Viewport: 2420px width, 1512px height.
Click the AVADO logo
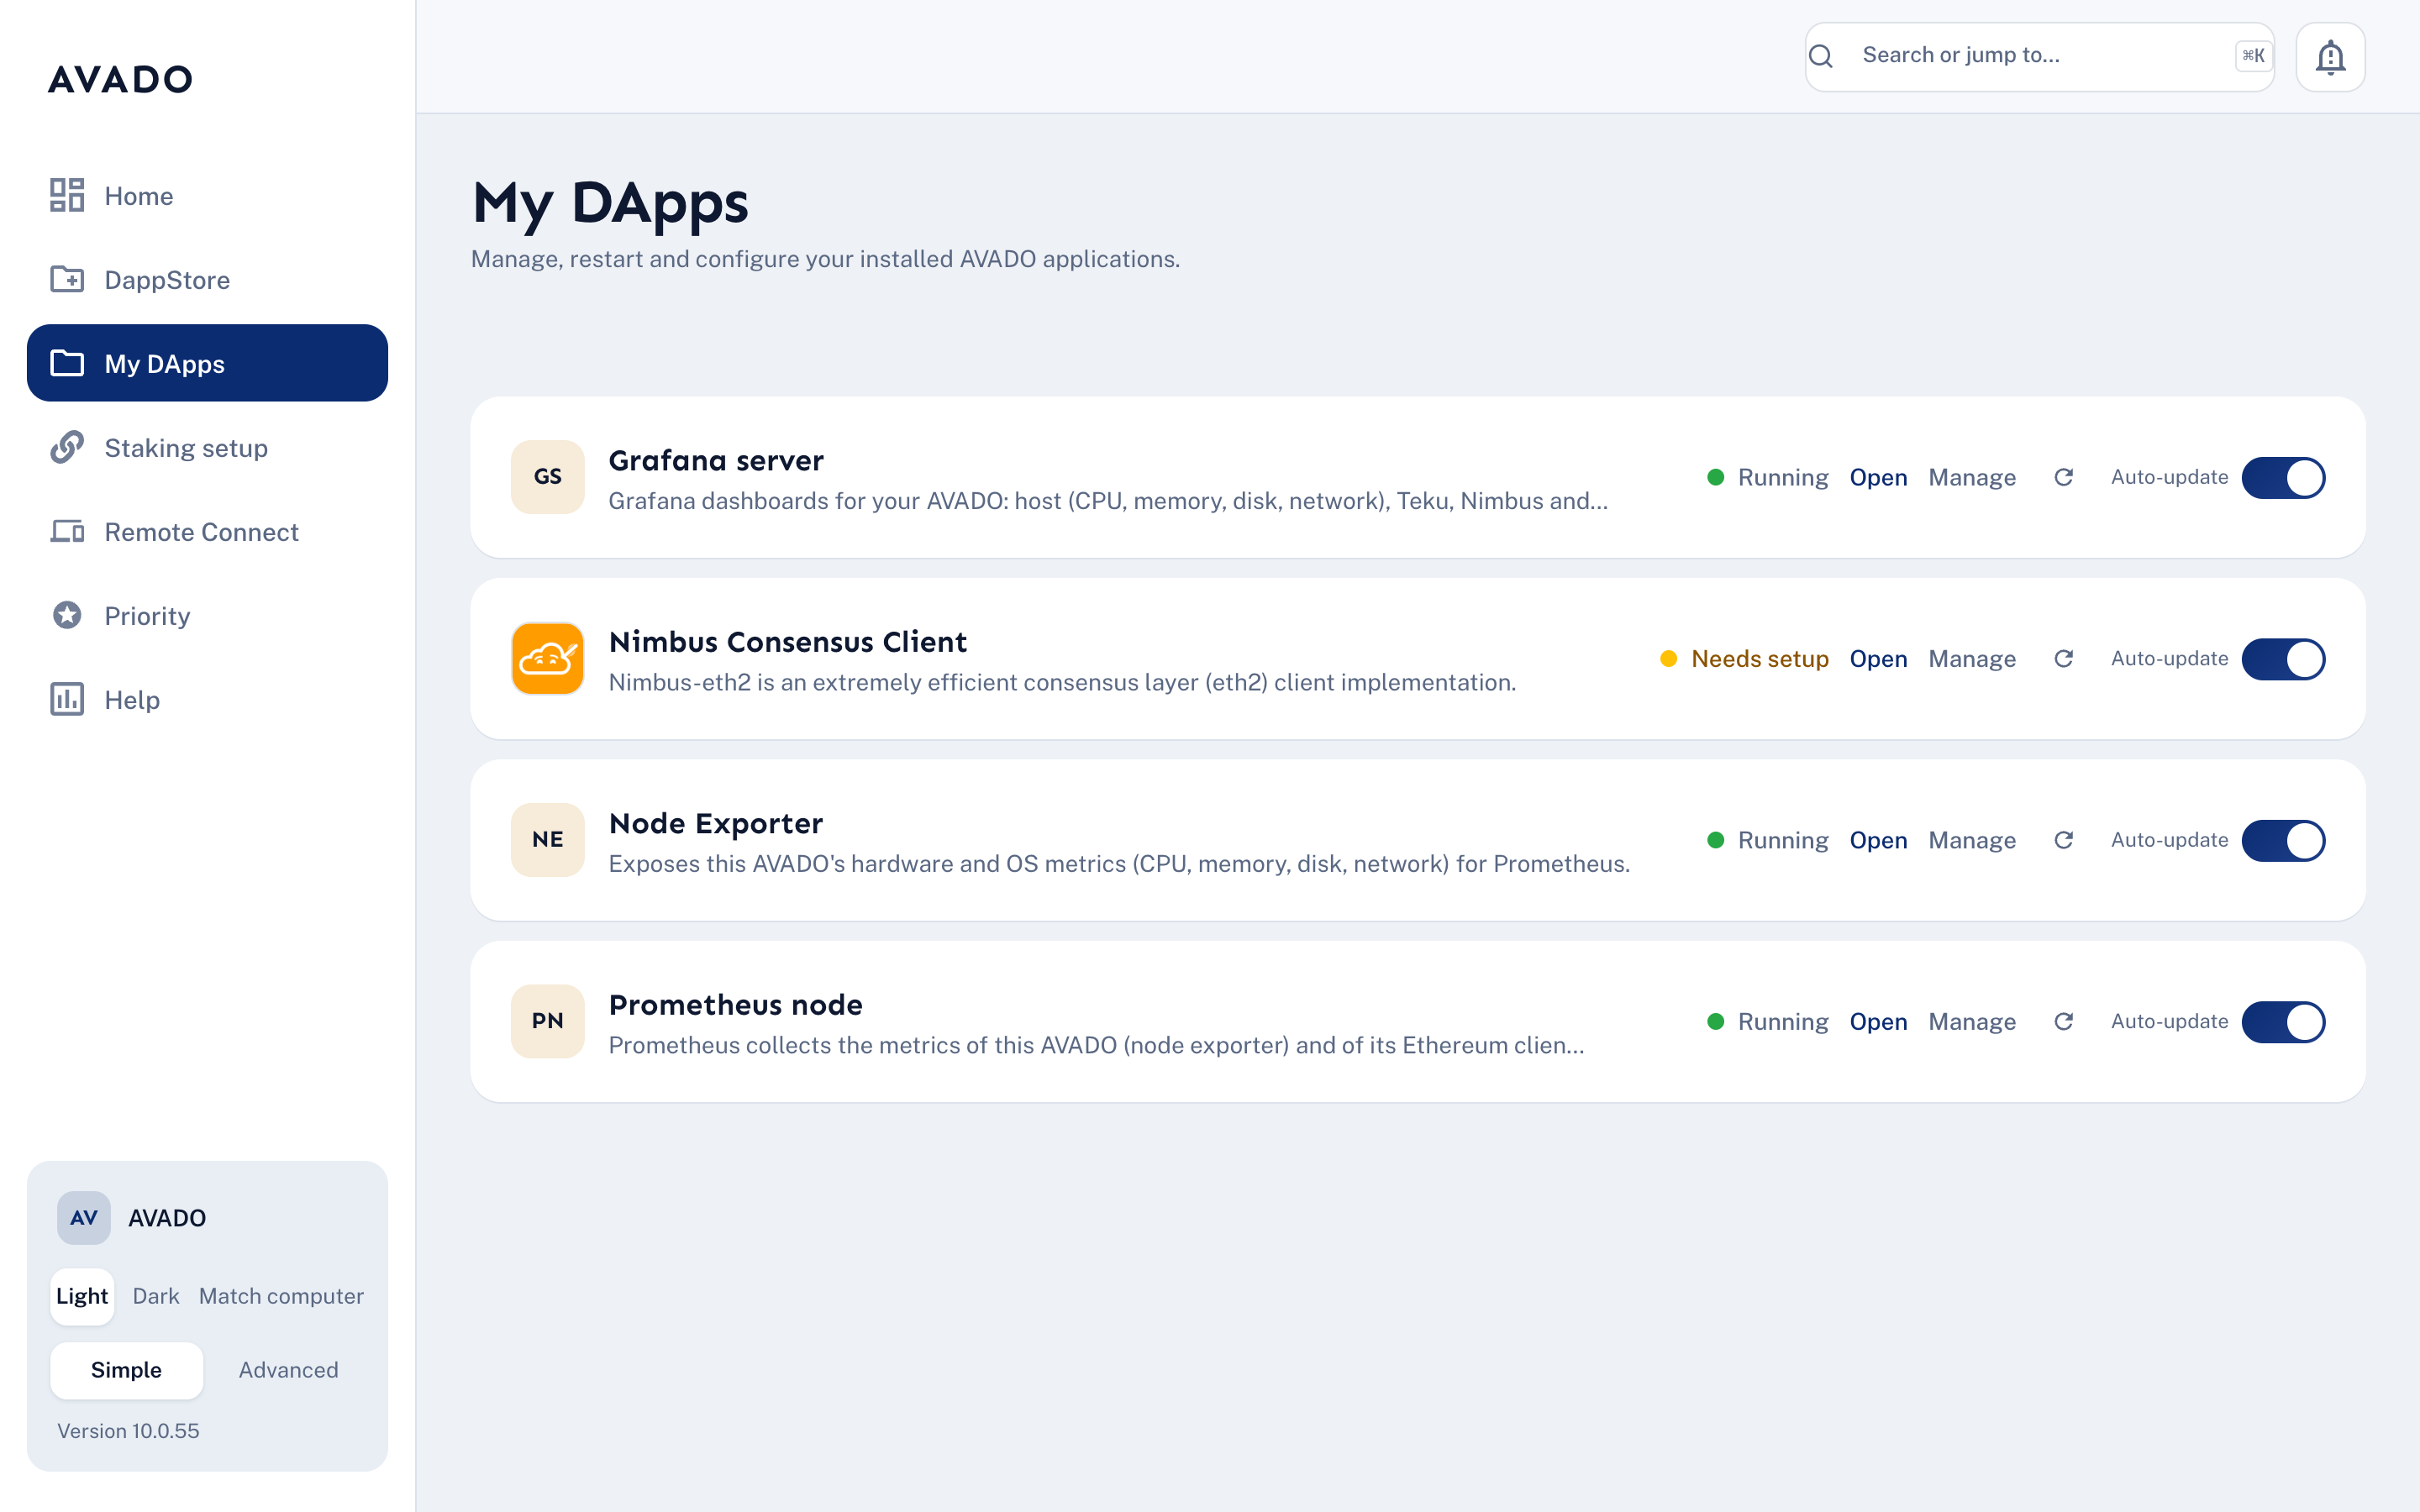point(120,79)
